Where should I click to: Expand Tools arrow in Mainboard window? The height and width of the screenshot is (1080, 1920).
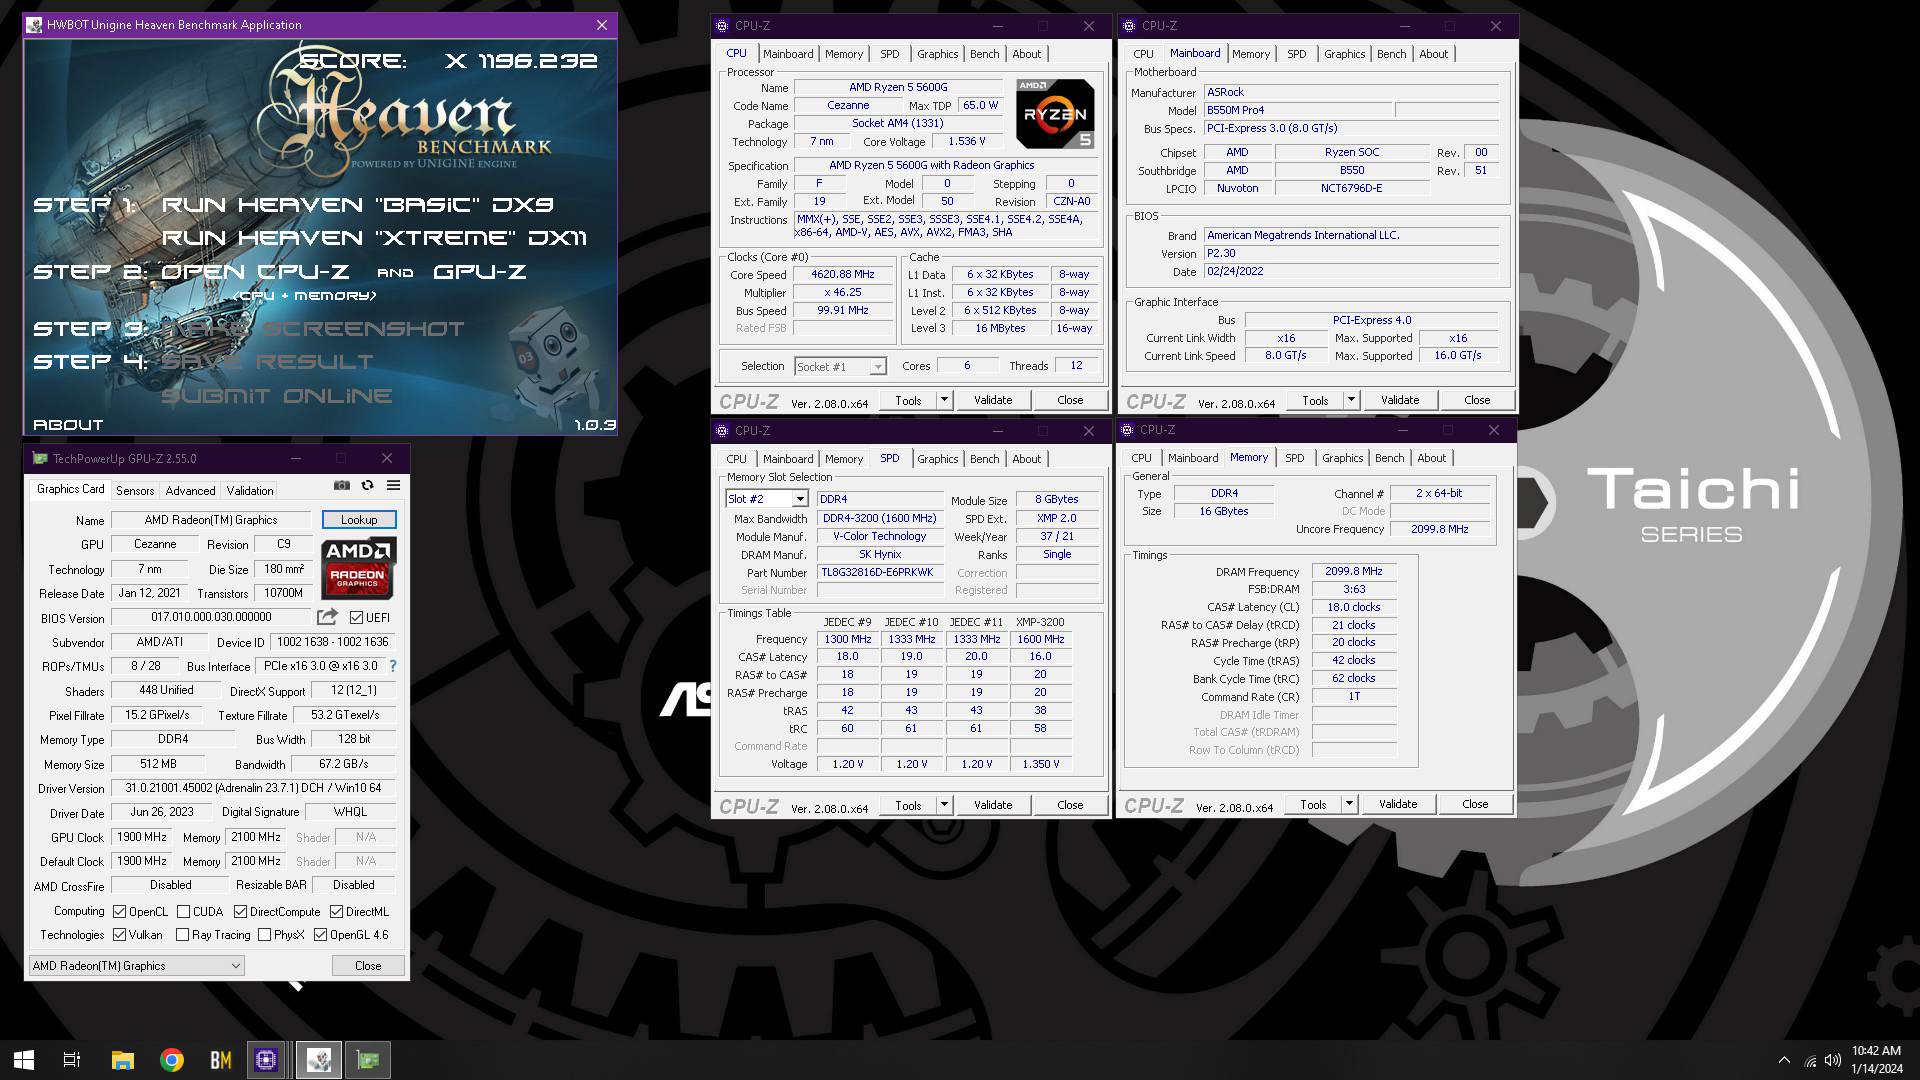(x=1351, y=400)
